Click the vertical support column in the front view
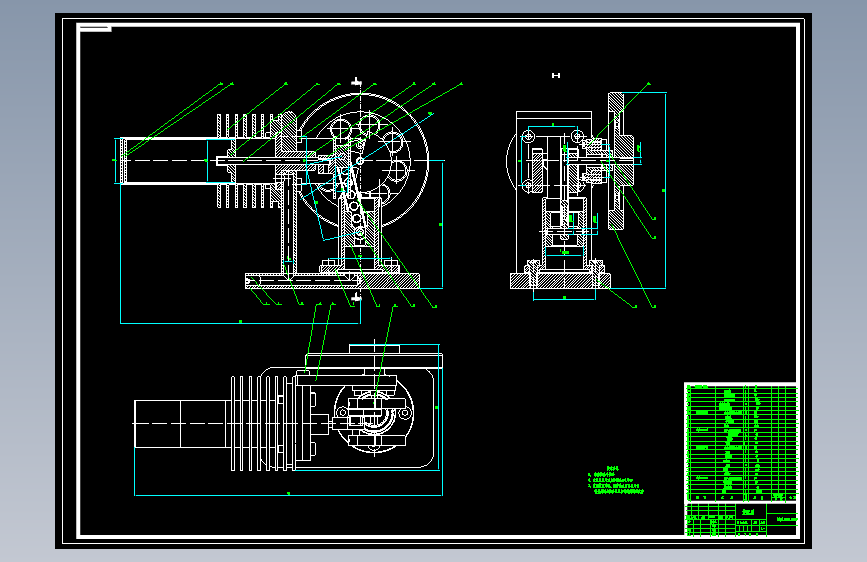The image size is (867, 562). click(x=289, y=226)
